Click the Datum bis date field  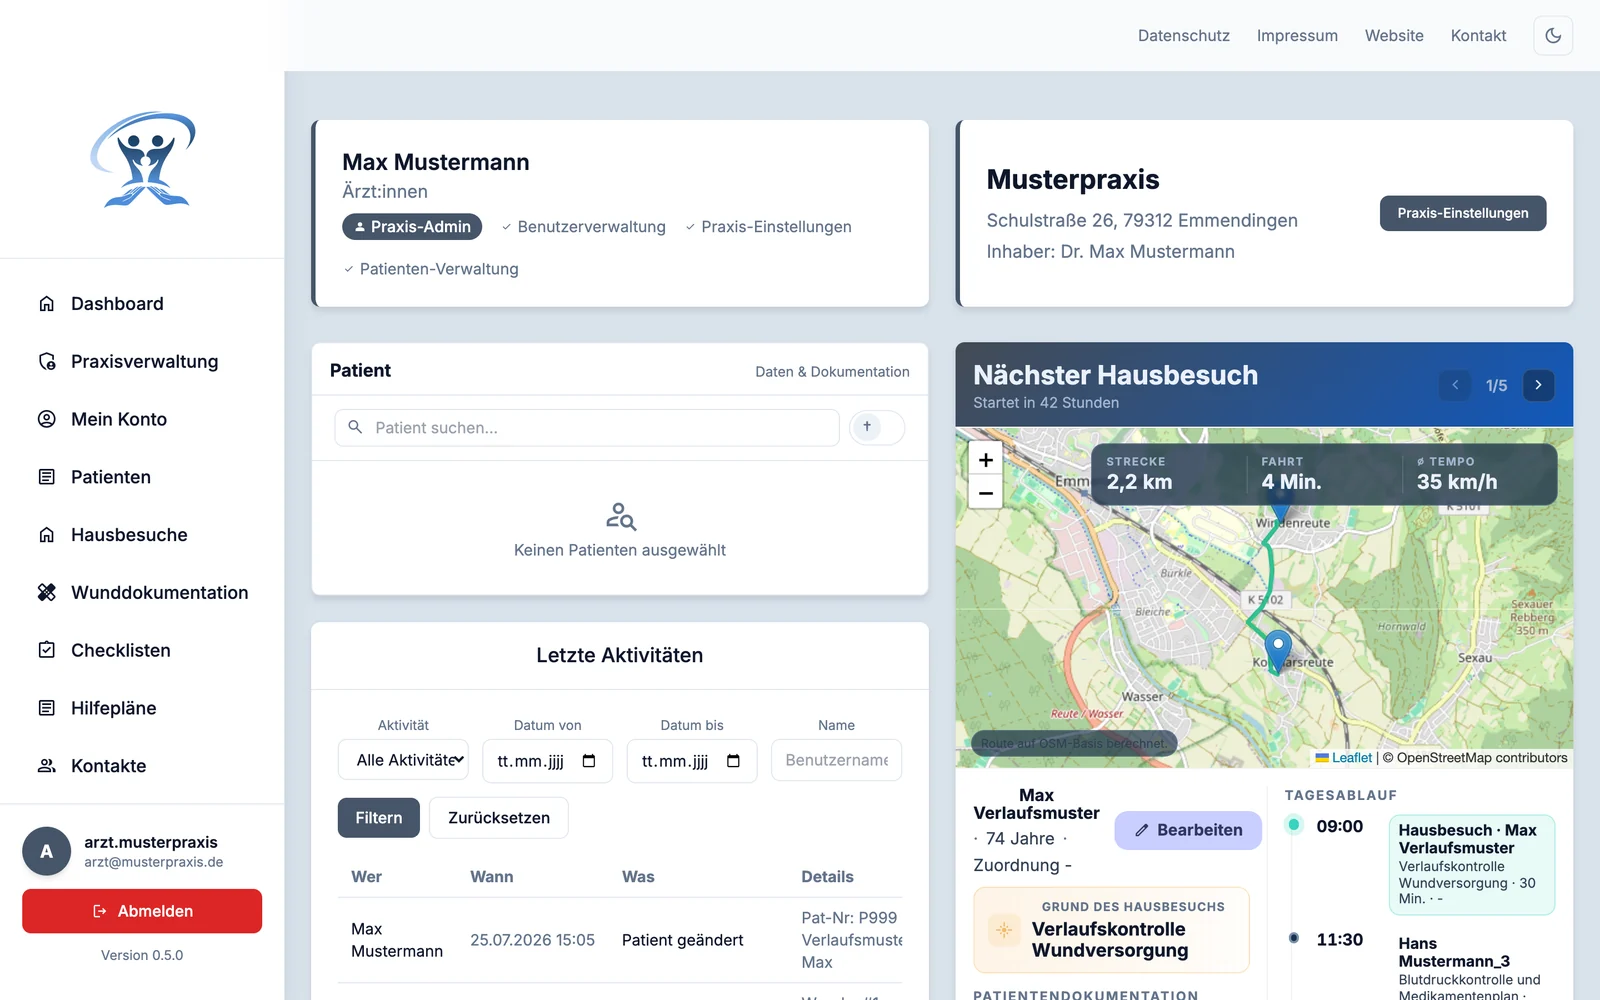click(692, 761)
